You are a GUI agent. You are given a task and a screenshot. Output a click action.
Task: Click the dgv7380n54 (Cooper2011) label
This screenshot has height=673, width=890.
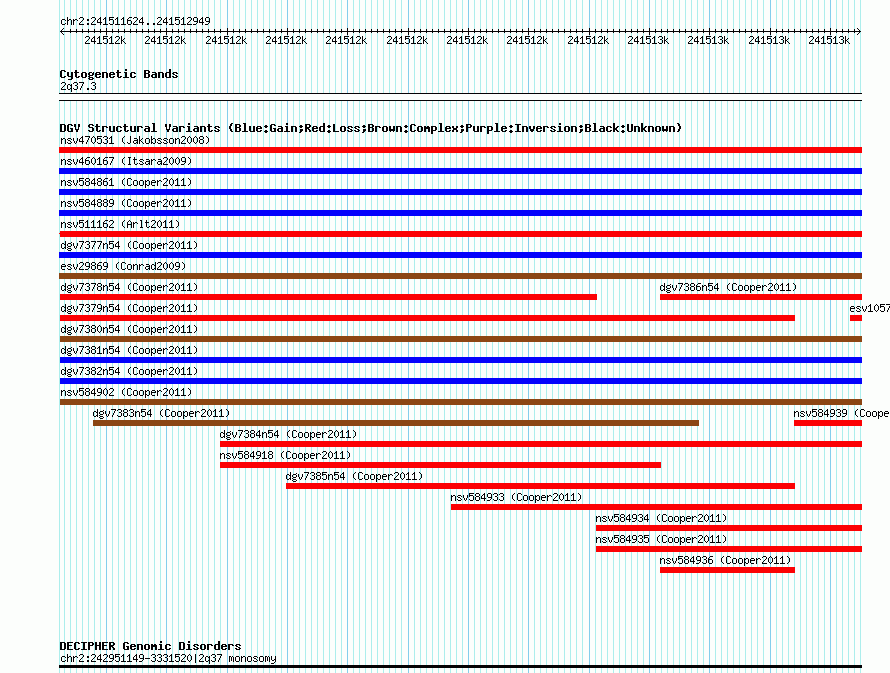(x=129, y=329)
